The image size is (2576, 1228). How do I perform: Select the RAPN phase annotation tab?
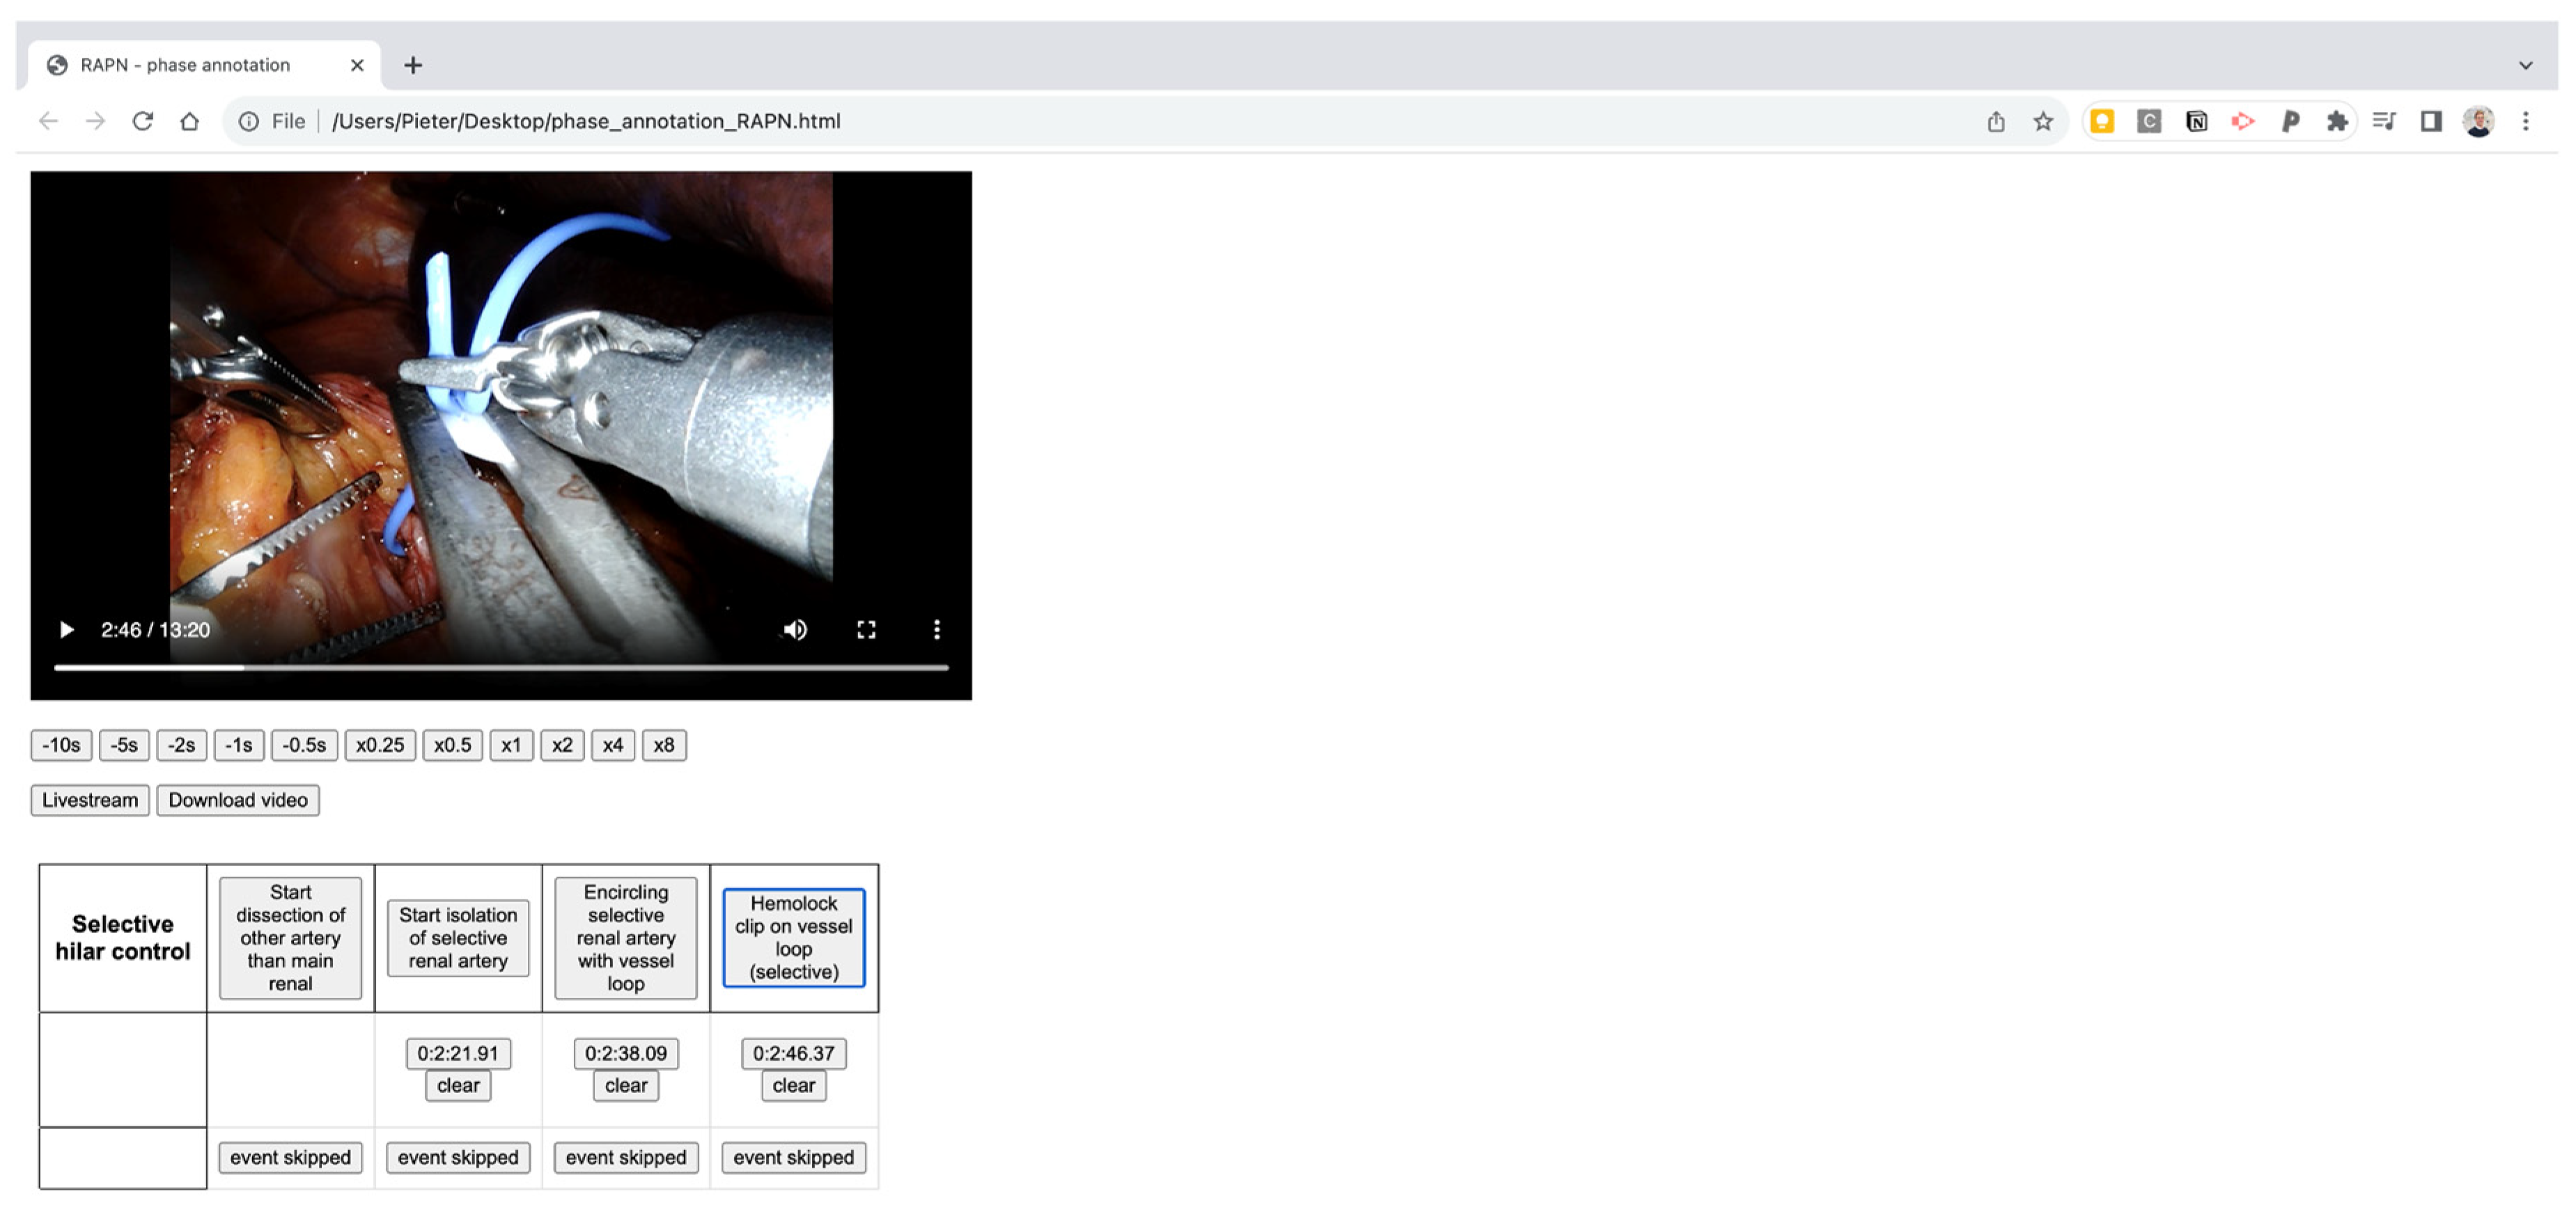click(185, 64)
